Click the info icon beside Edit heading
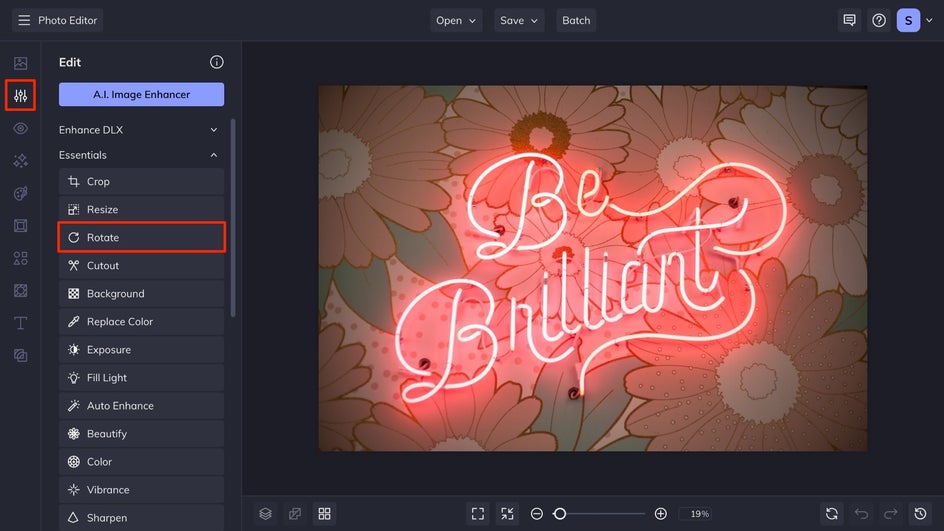 [x=217, y=62]
